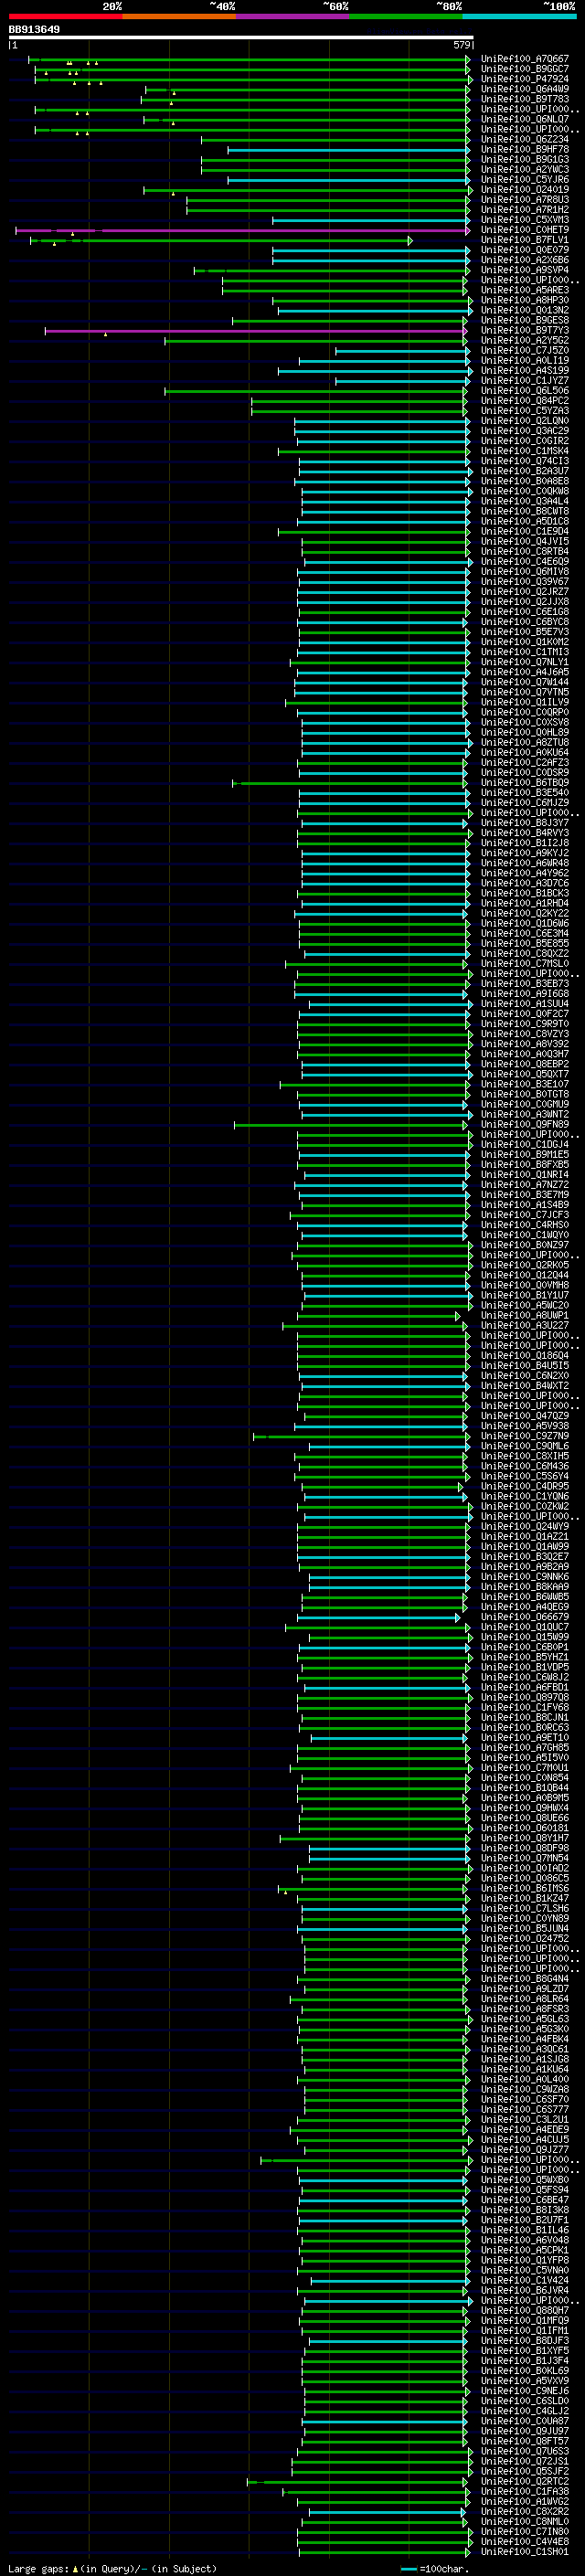The height and width of the screenshot is (2576, 585).
Task: Select hit label UniRef100_C1E9D4
Action: pyautogui.click(x=525, y=531)
